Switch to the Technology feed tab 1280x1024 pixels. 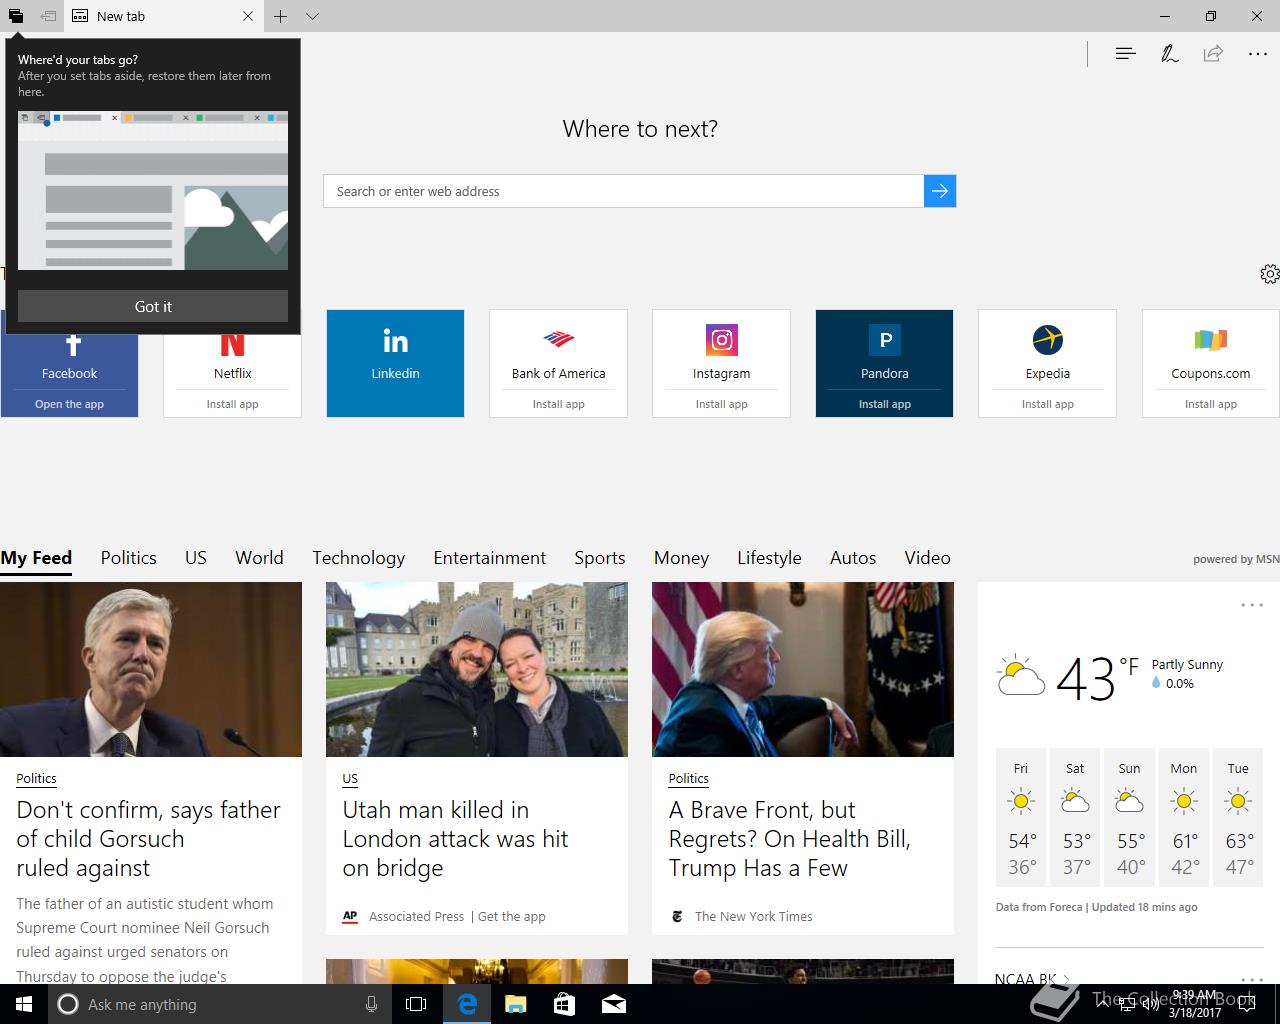[x=358, y=558]
